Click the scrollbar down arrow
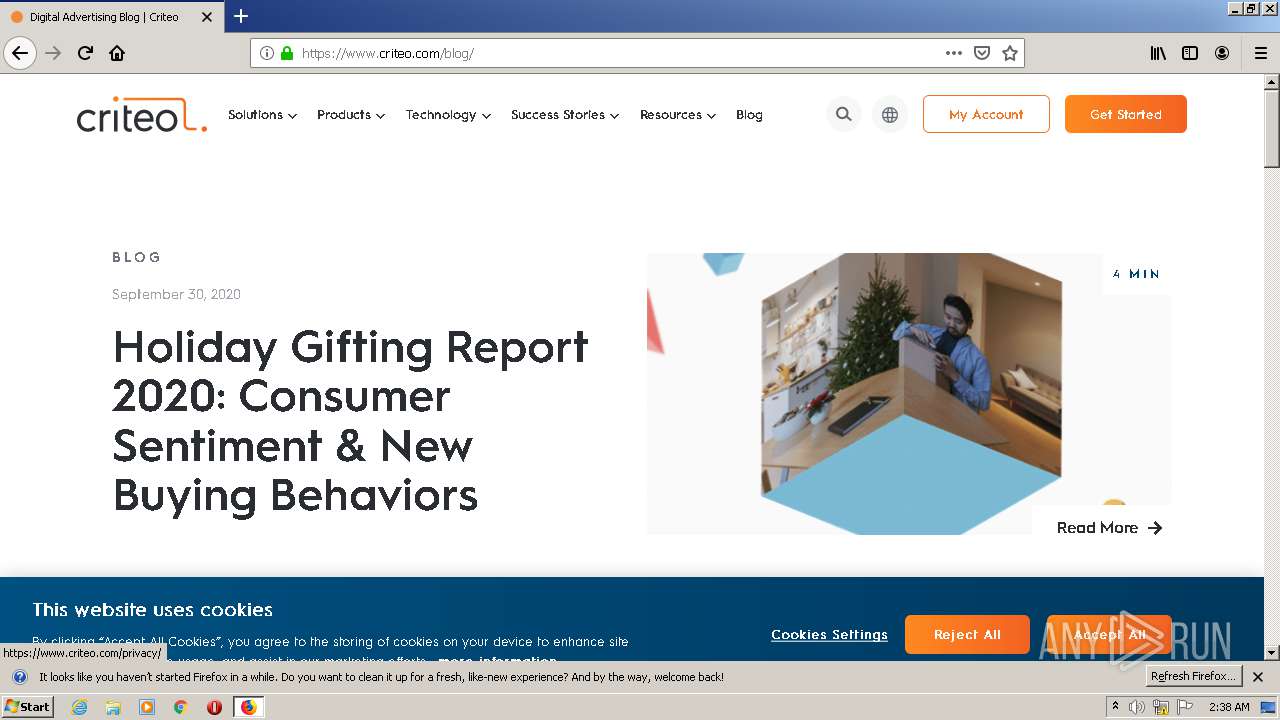Image resolution: width=1280 pixels, height=720 pixels. (x=1272, y=653)
